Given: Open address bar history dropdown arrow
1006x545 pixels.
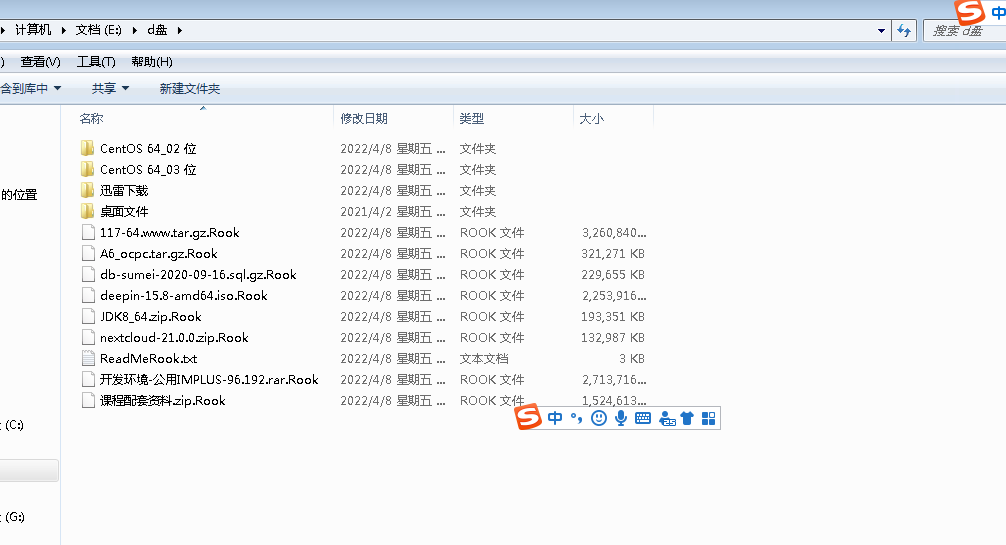Looking at the screenshot, I should [881, 30].
